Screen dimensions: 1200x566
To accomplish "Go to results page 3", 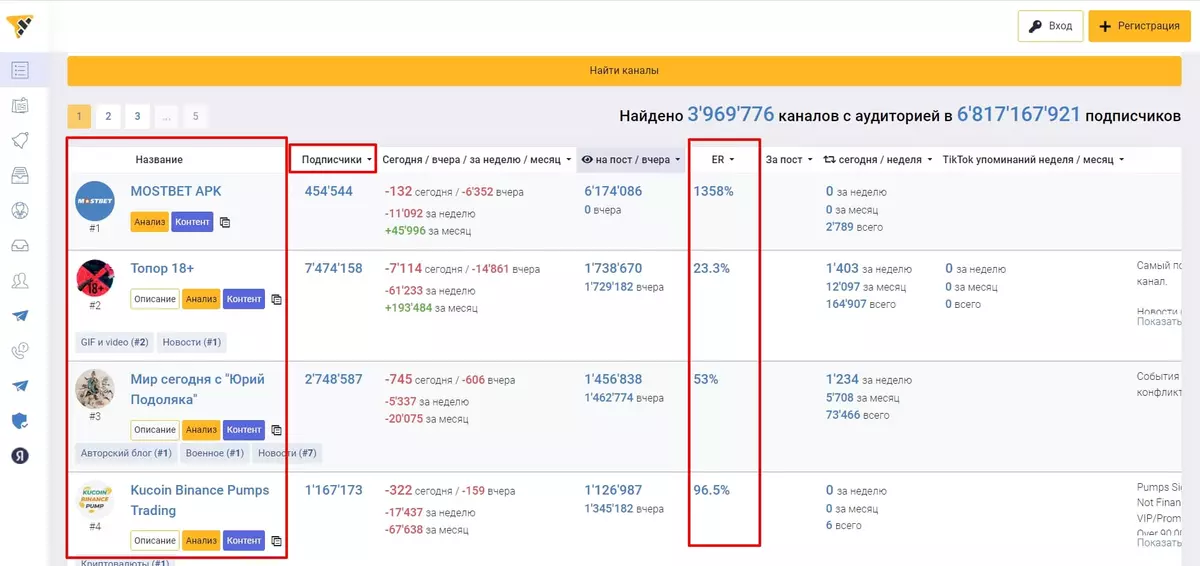I will [x=137, y=116].
